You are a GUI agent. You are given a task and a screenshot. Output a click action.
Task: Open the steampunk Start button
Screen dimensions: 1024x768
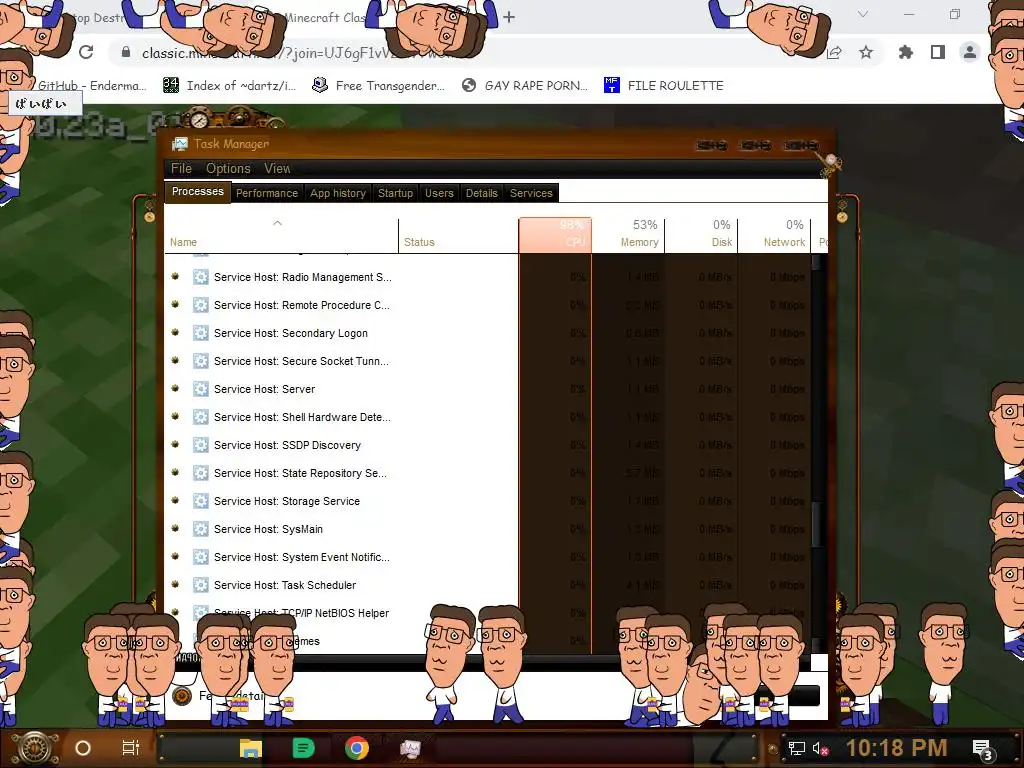click(33, 748)
